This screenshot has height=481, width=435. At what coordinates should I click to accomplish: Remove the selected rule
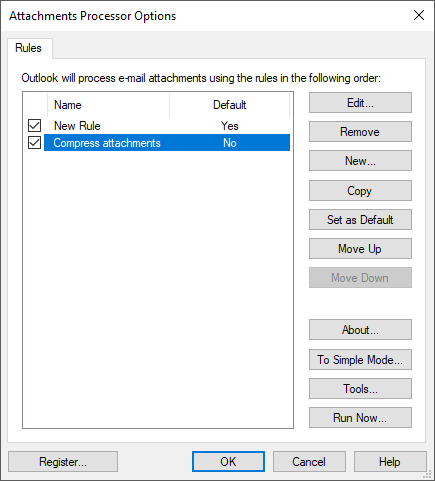point(360,132)
